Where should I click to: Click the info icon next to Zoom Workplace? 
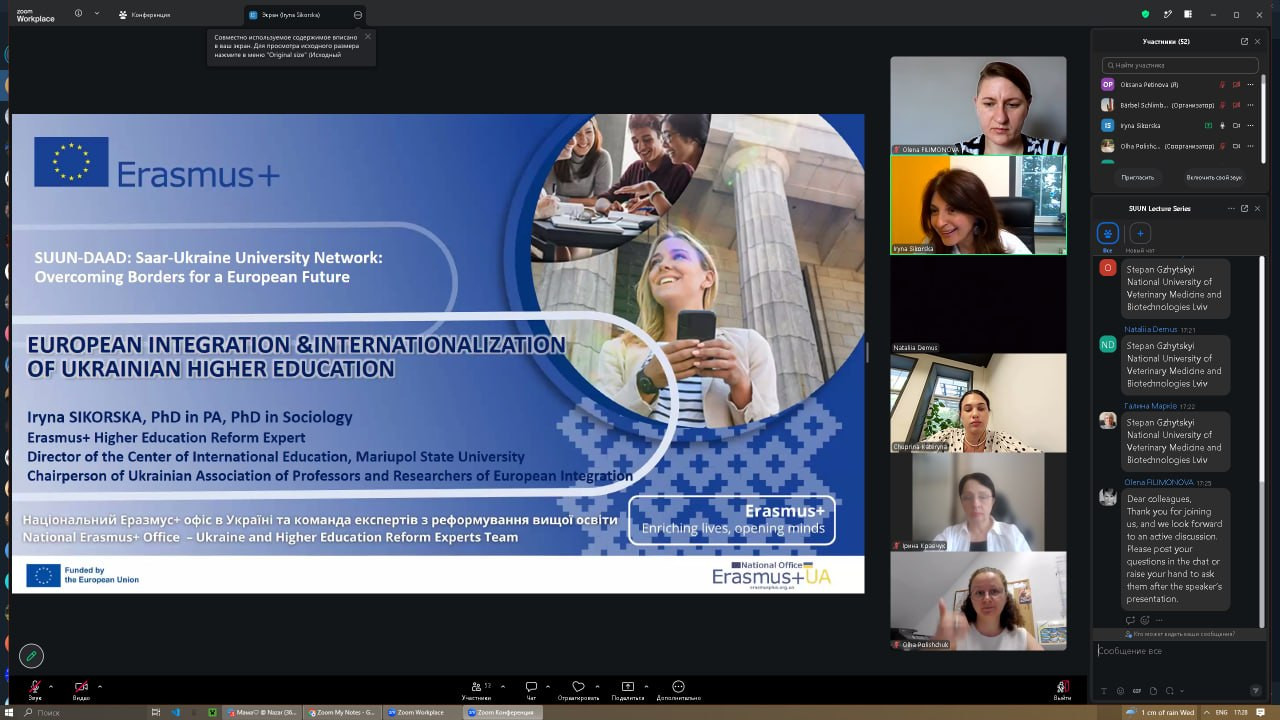click(78, 14)
